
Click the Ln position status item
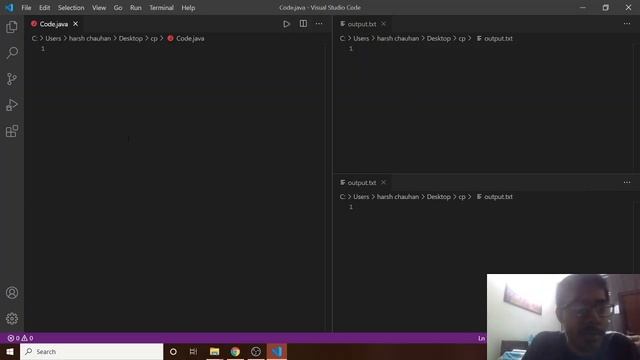click(482, 338)
